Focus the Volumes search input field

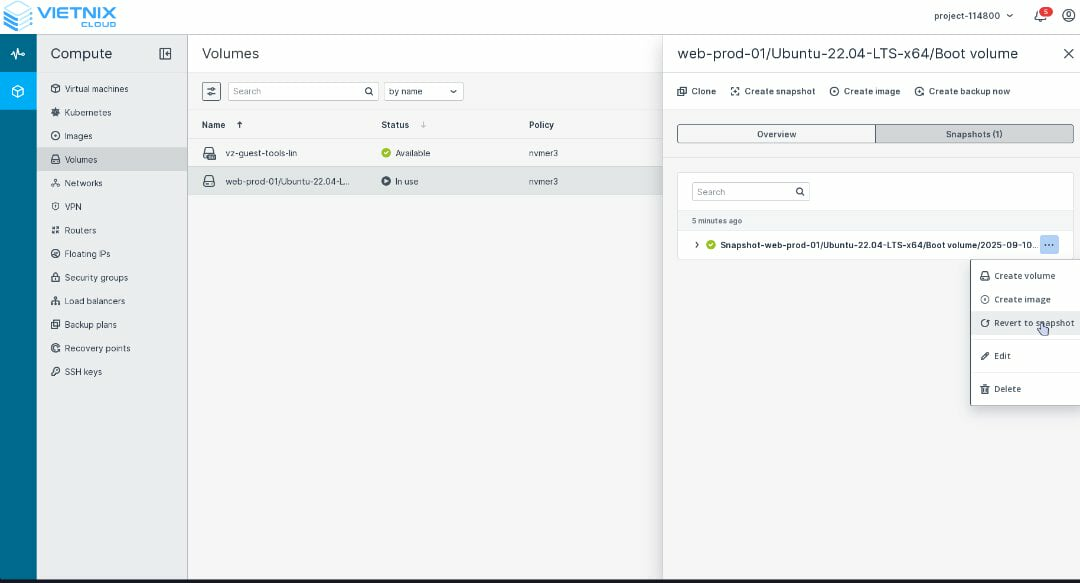pyautogui.click(x=296, y=91)
